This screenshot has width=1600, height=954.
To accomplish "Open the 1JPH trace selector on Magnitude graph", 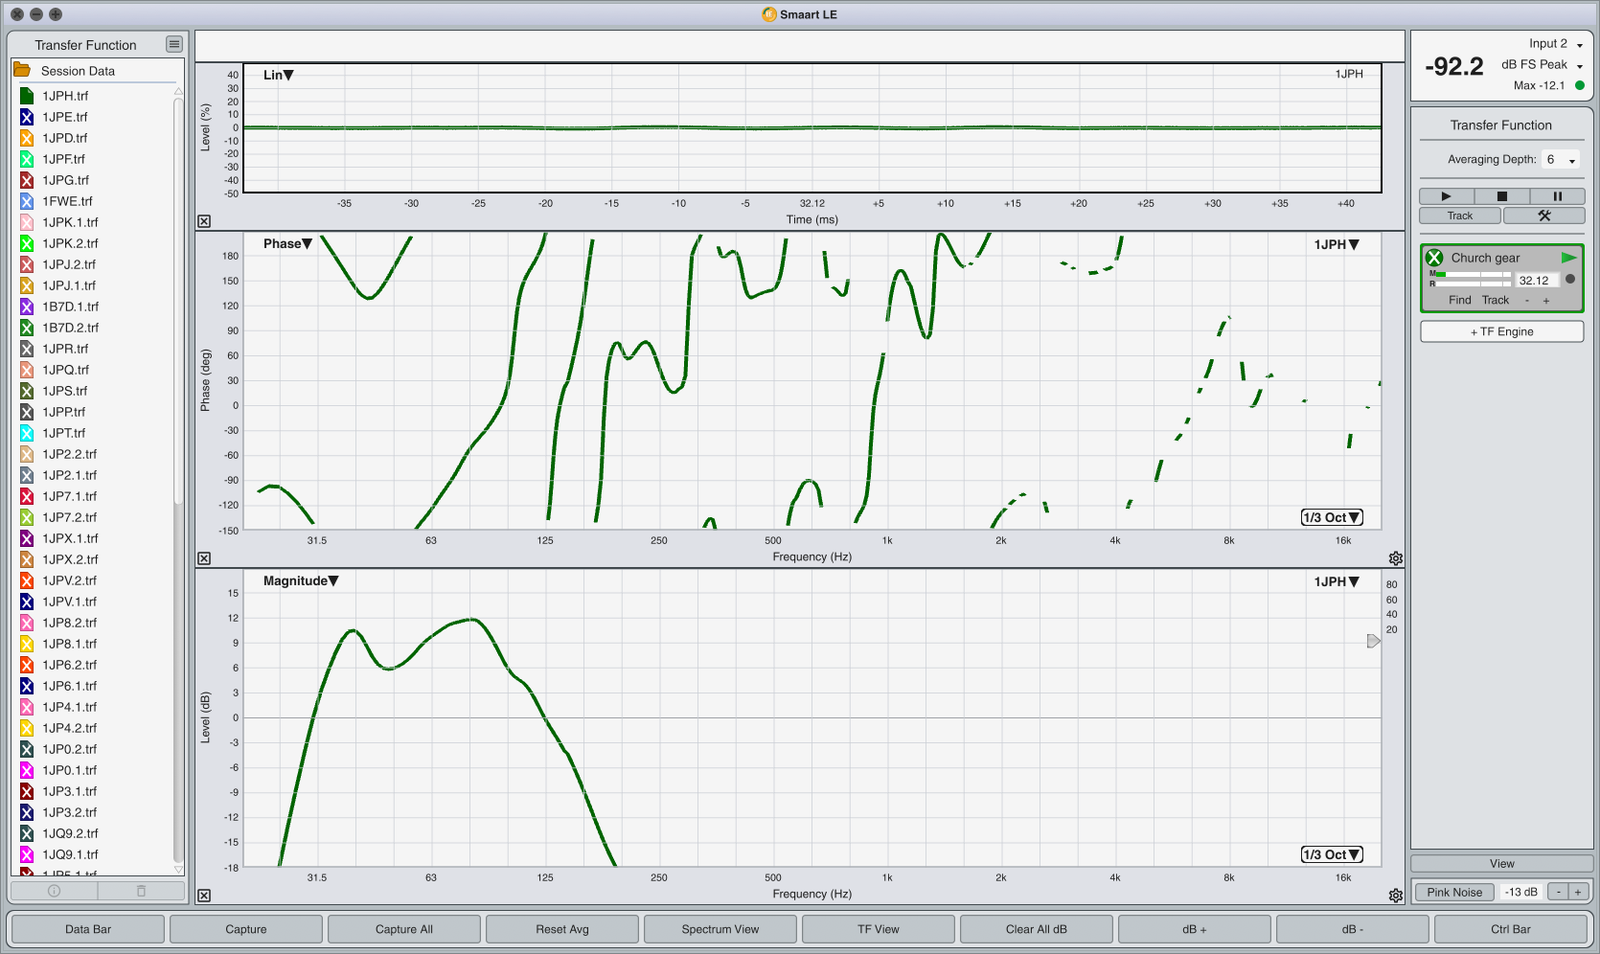I will click(1337, 581).
